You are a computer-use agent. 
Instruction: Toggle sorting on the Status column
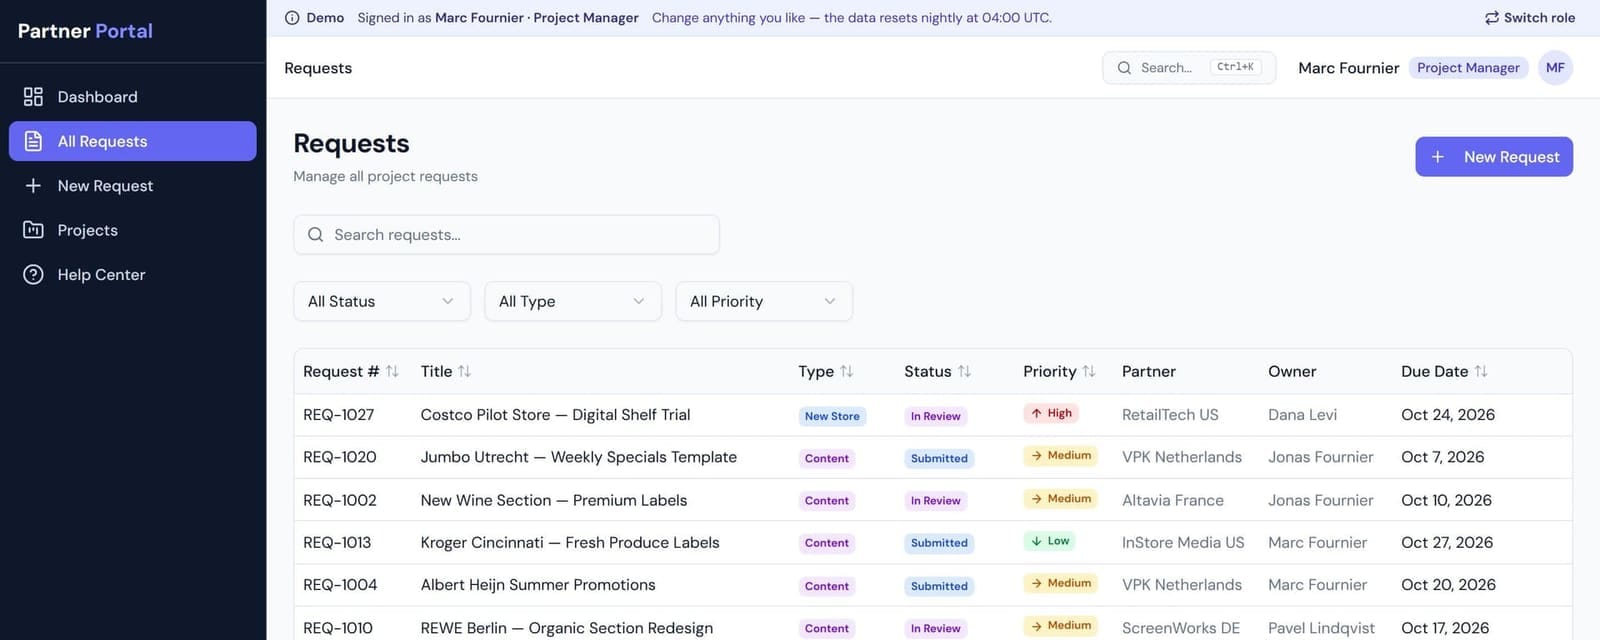964,372
